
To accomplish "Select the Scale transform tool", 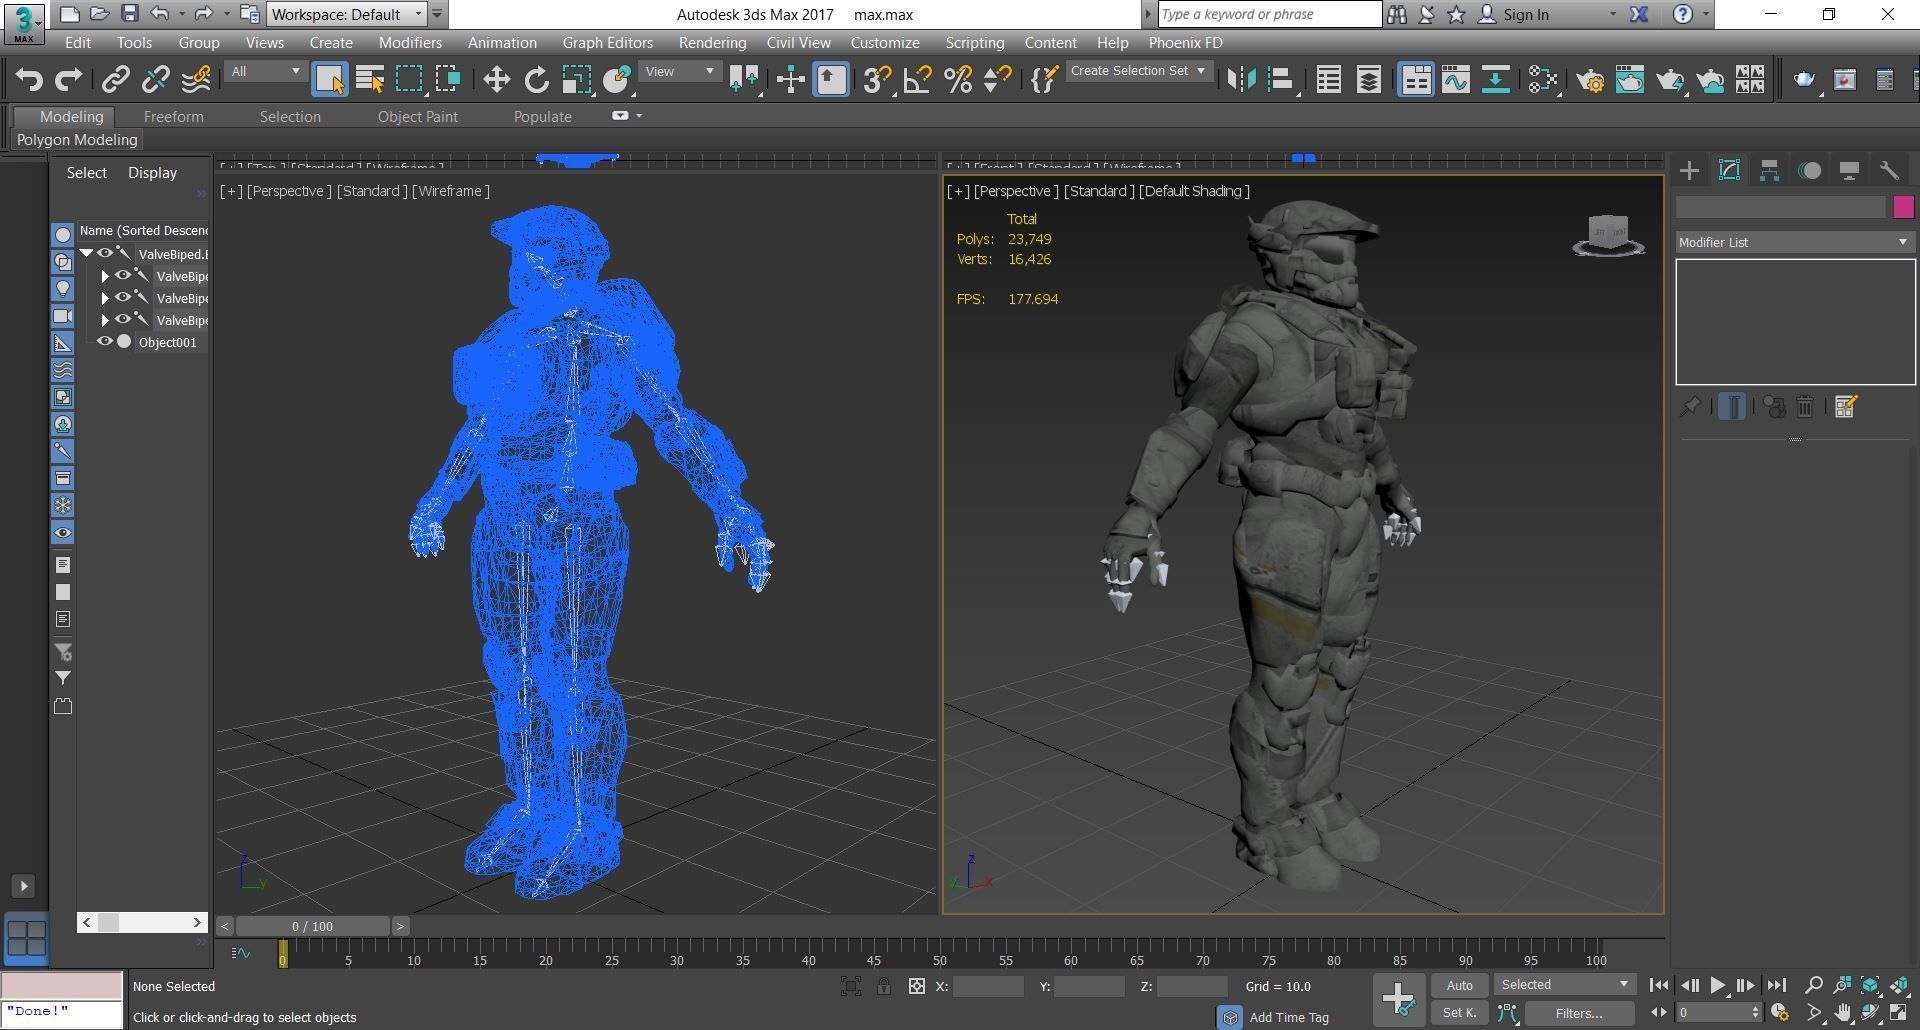I will 576,79.
